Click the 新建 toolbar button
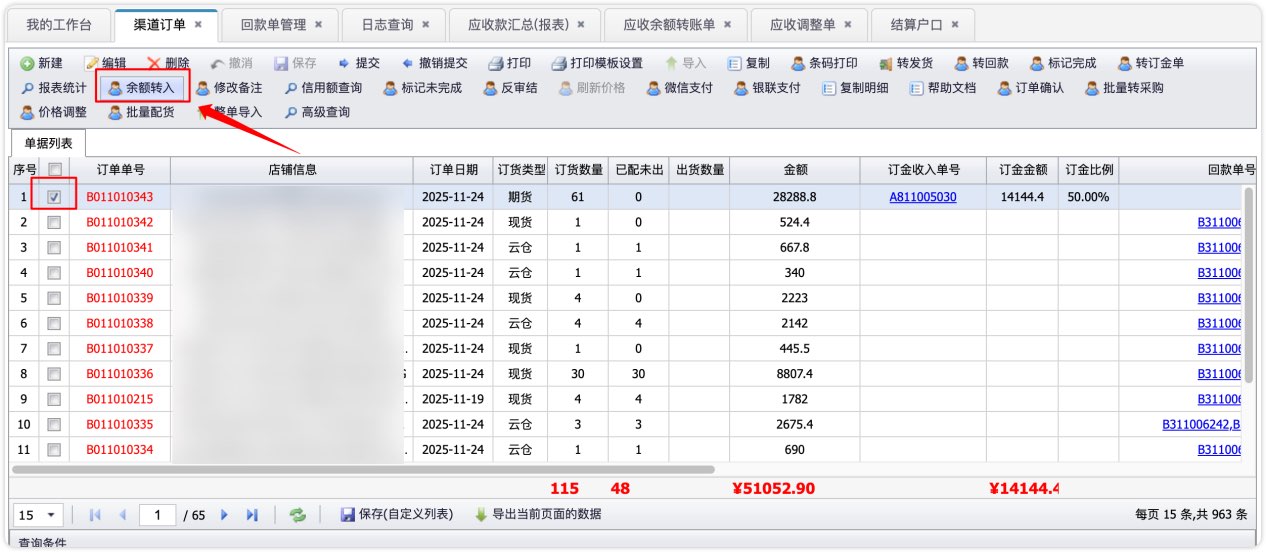The width and height of the screenshot is (1266, 552). (41, 63)
